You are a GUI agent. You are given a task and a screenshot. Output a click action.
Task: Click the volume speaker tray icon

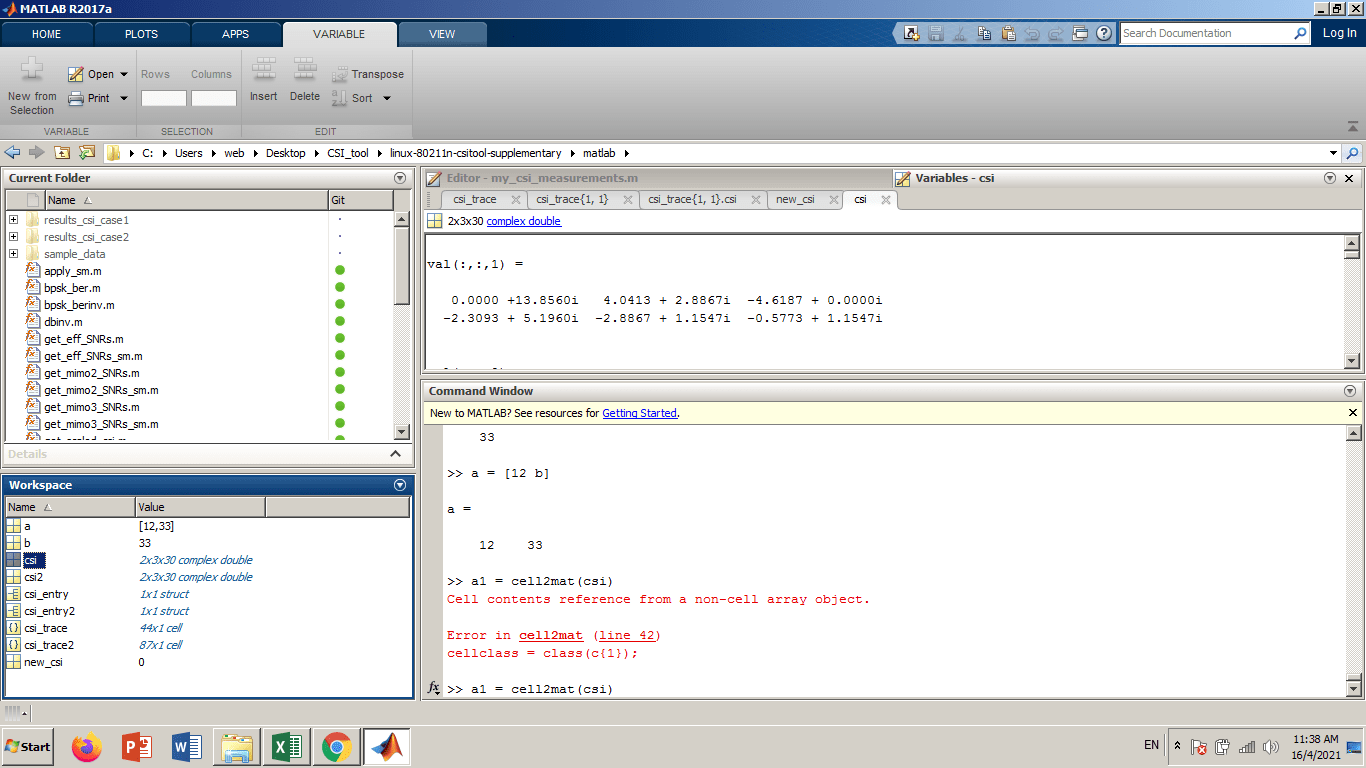coord(1271,747)
